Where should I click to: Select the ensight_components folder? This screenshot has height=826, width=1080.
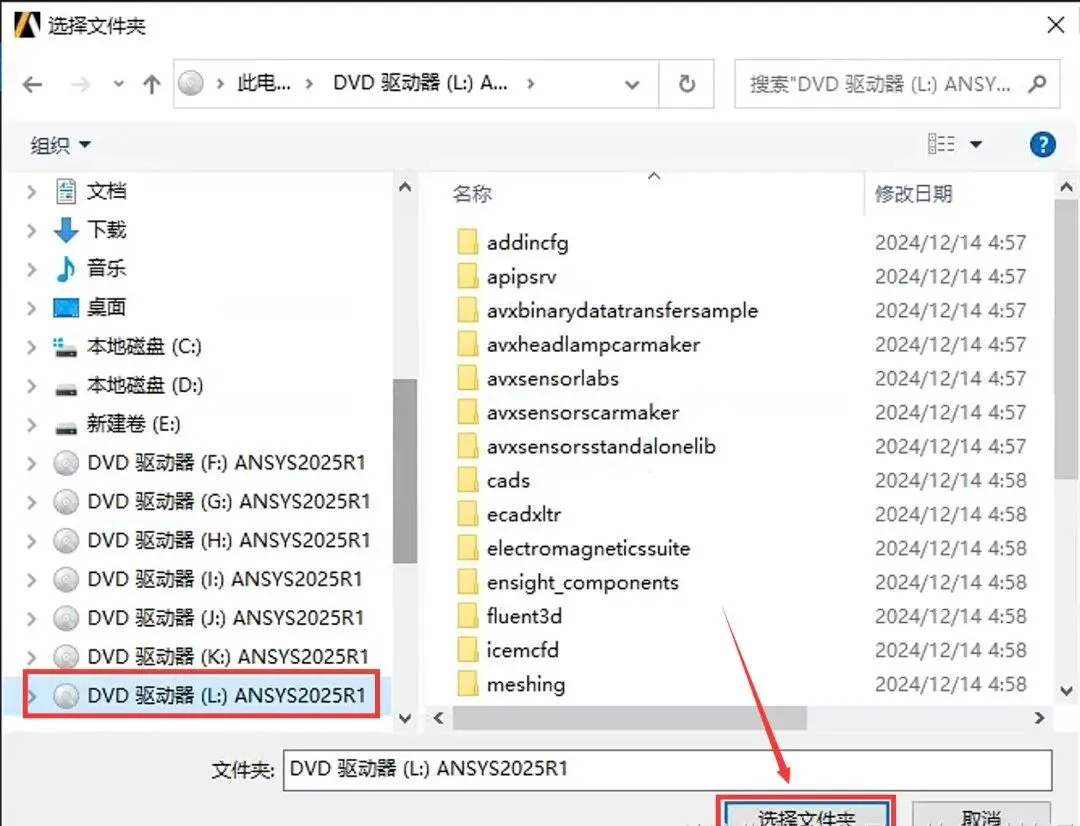tap(582, 582)
